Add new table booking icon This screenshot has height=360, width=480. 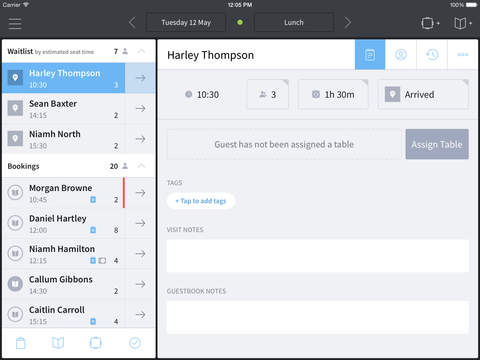click(x=430, y=23)
